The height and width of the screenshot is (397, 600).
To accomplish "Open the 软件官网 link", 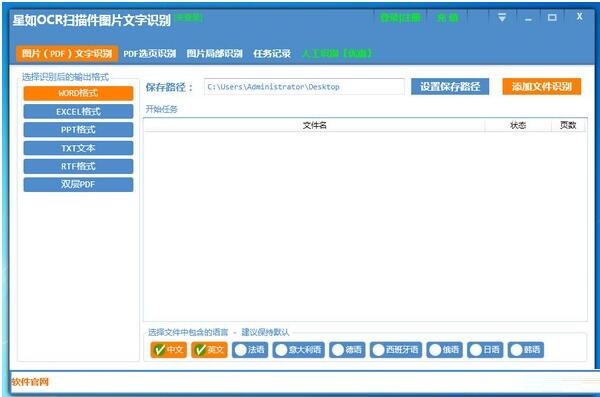I will click(30, 382).
